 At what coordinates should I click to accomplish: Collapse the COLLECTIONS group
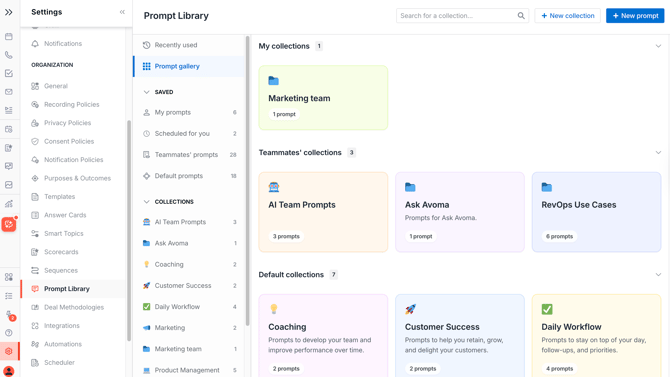point(147,202)
